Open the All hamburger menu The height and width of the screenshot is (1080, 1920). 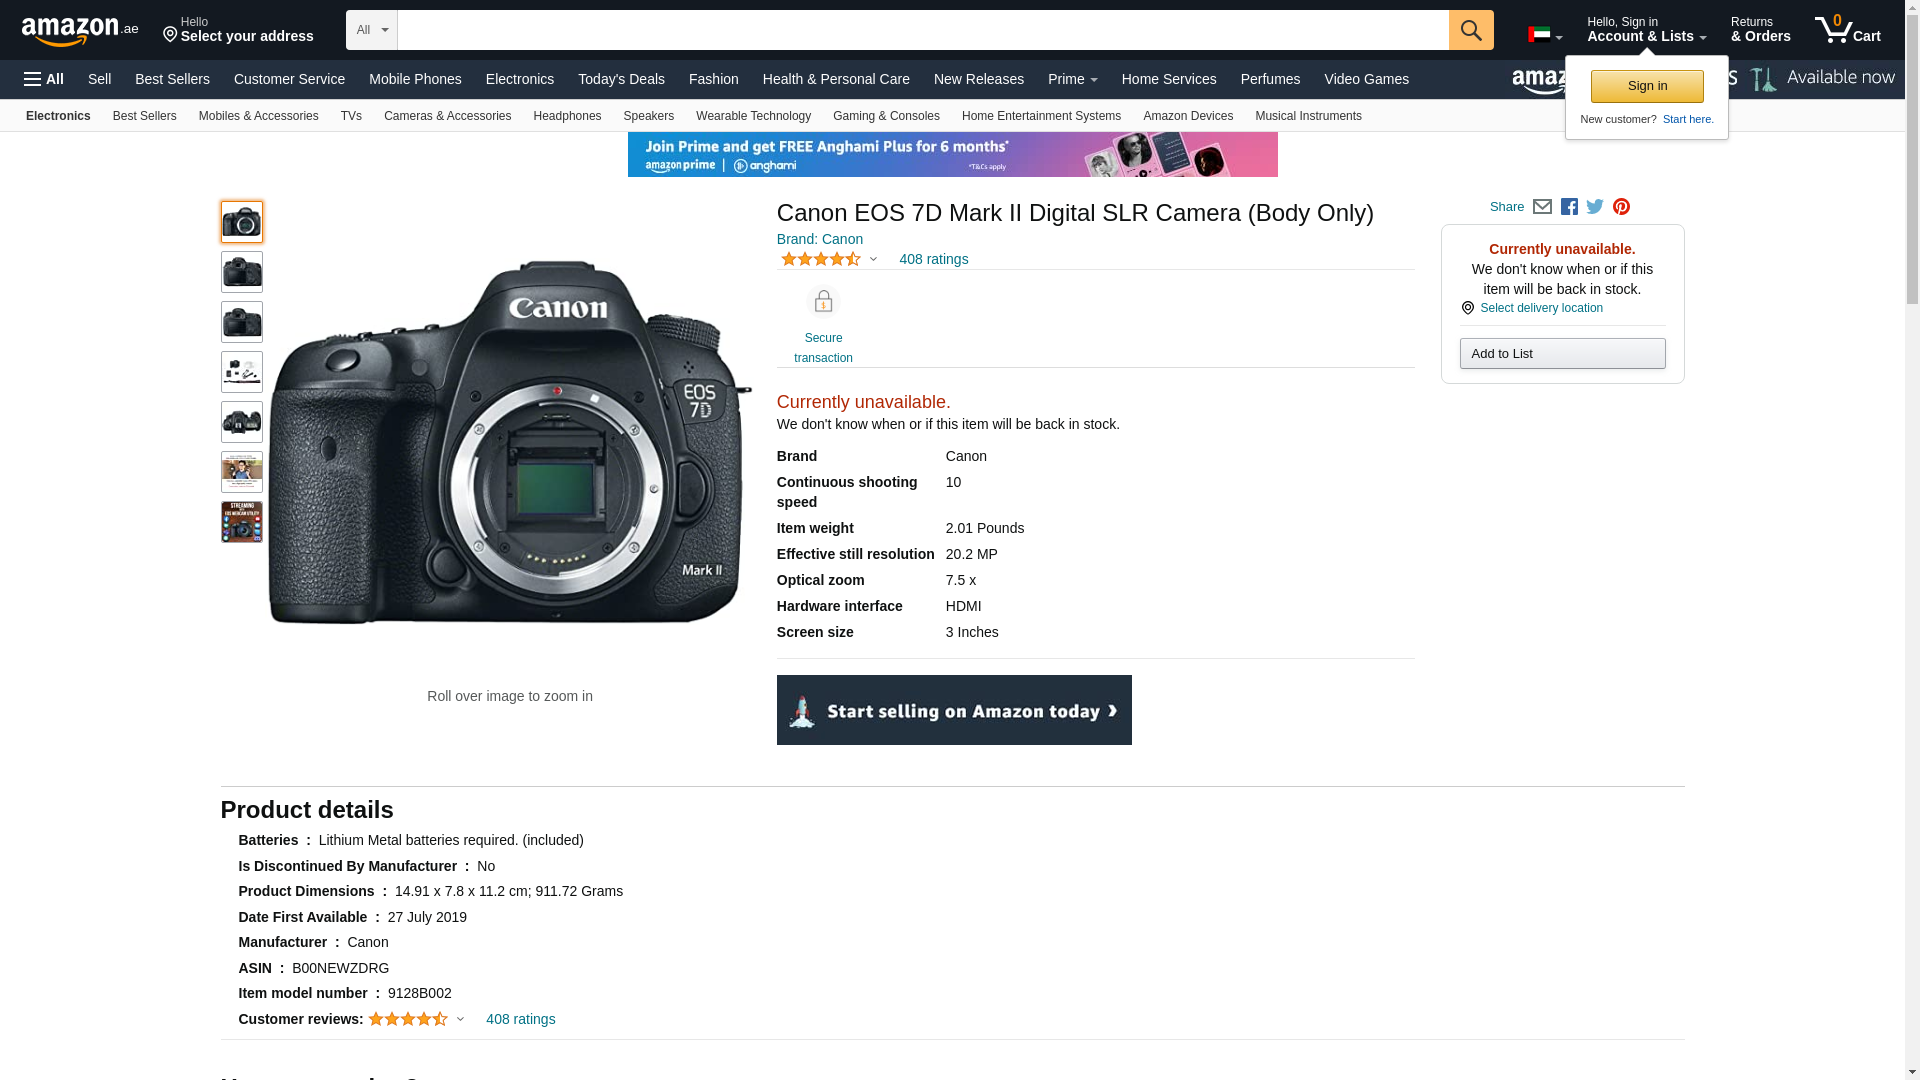pyautogui.click(x=44, y=79)
